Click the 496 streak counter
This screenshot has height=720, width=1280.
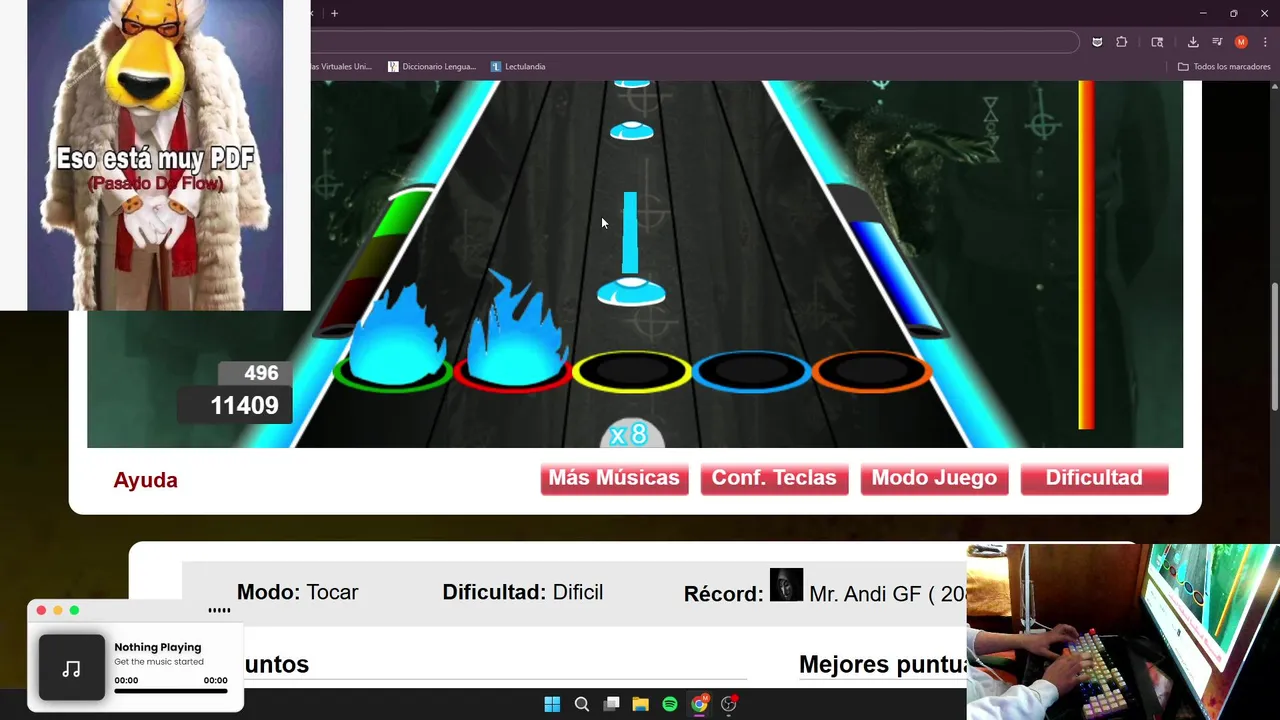[x=255, y=373]
